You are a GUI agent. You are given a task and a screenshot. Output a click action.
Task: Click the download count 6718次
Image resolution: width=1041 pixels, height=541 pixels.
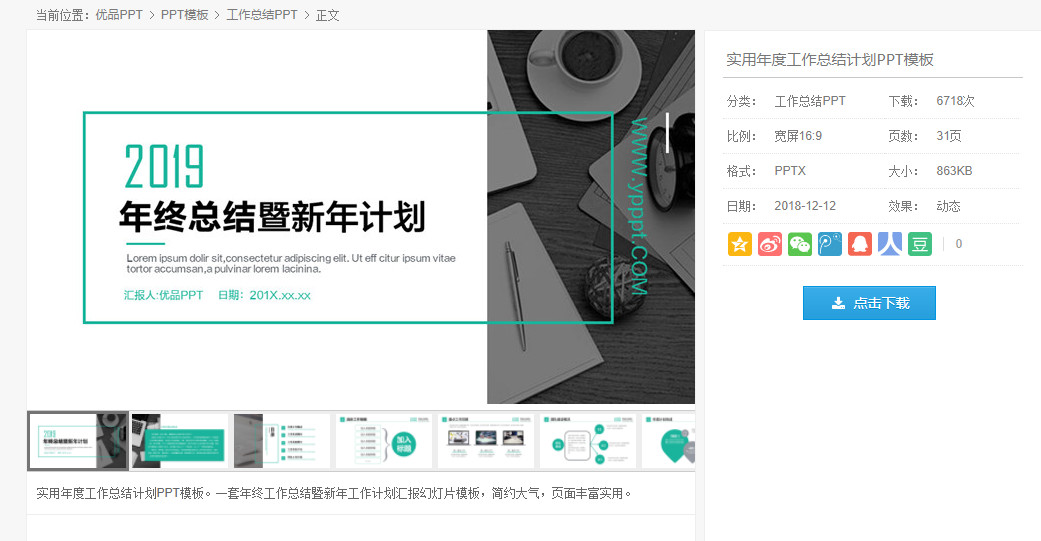pos(955,101)
